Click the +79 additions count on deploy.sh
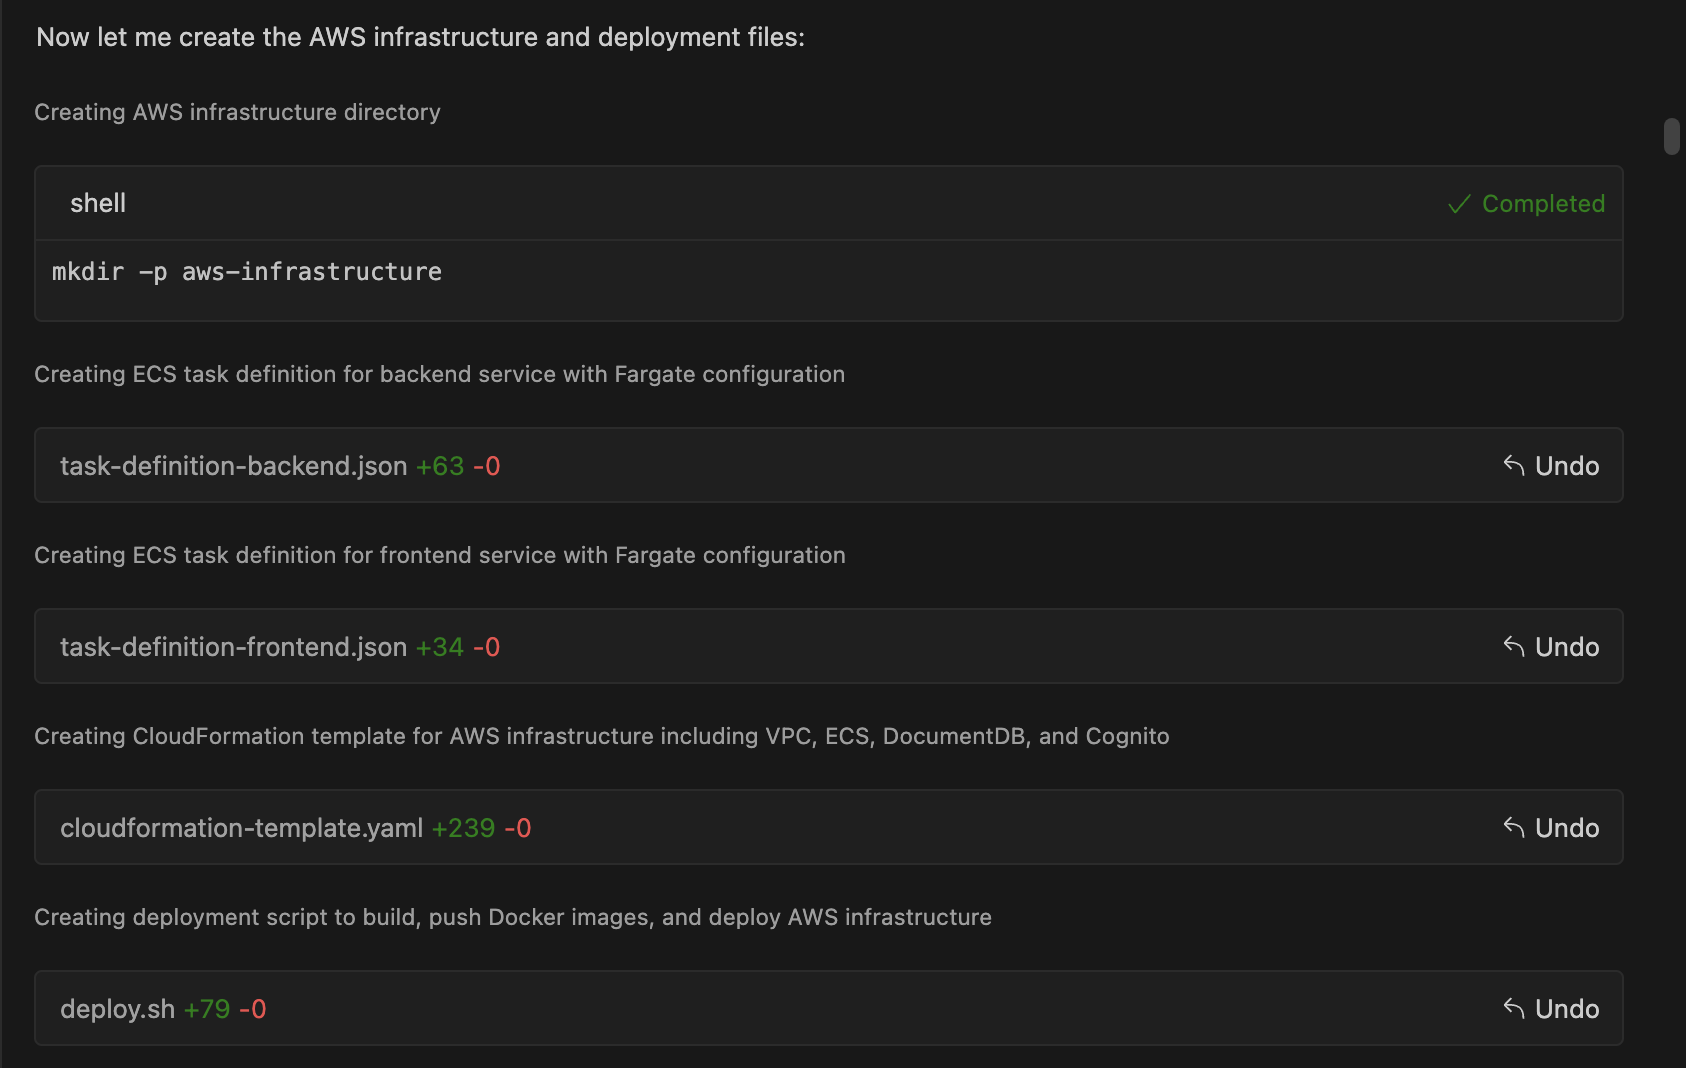This screenshot has height=1068, width=1686. pyautogui.click(x=207, y=1009)
